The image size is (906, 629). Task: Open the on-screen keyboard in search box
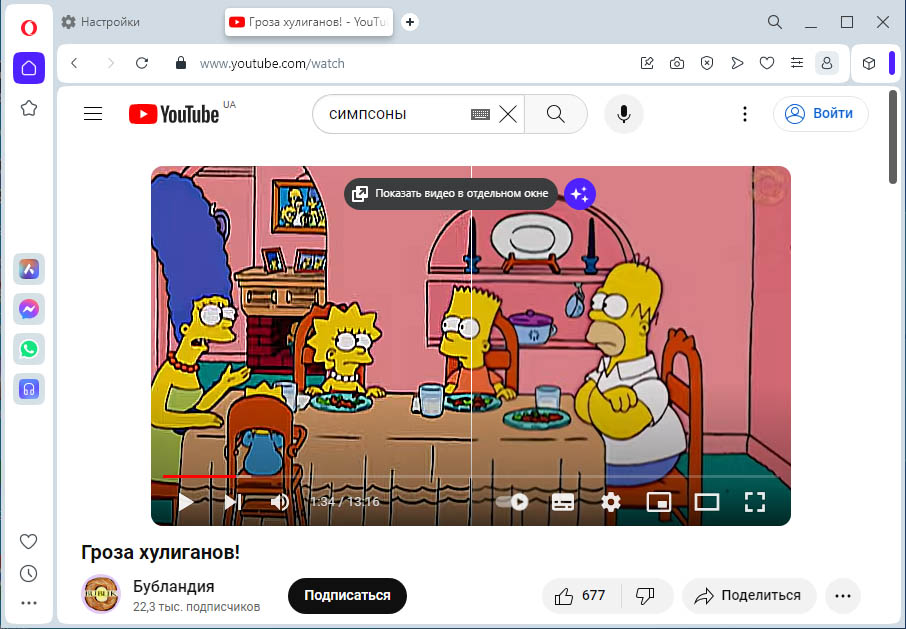tap(480, 114)
